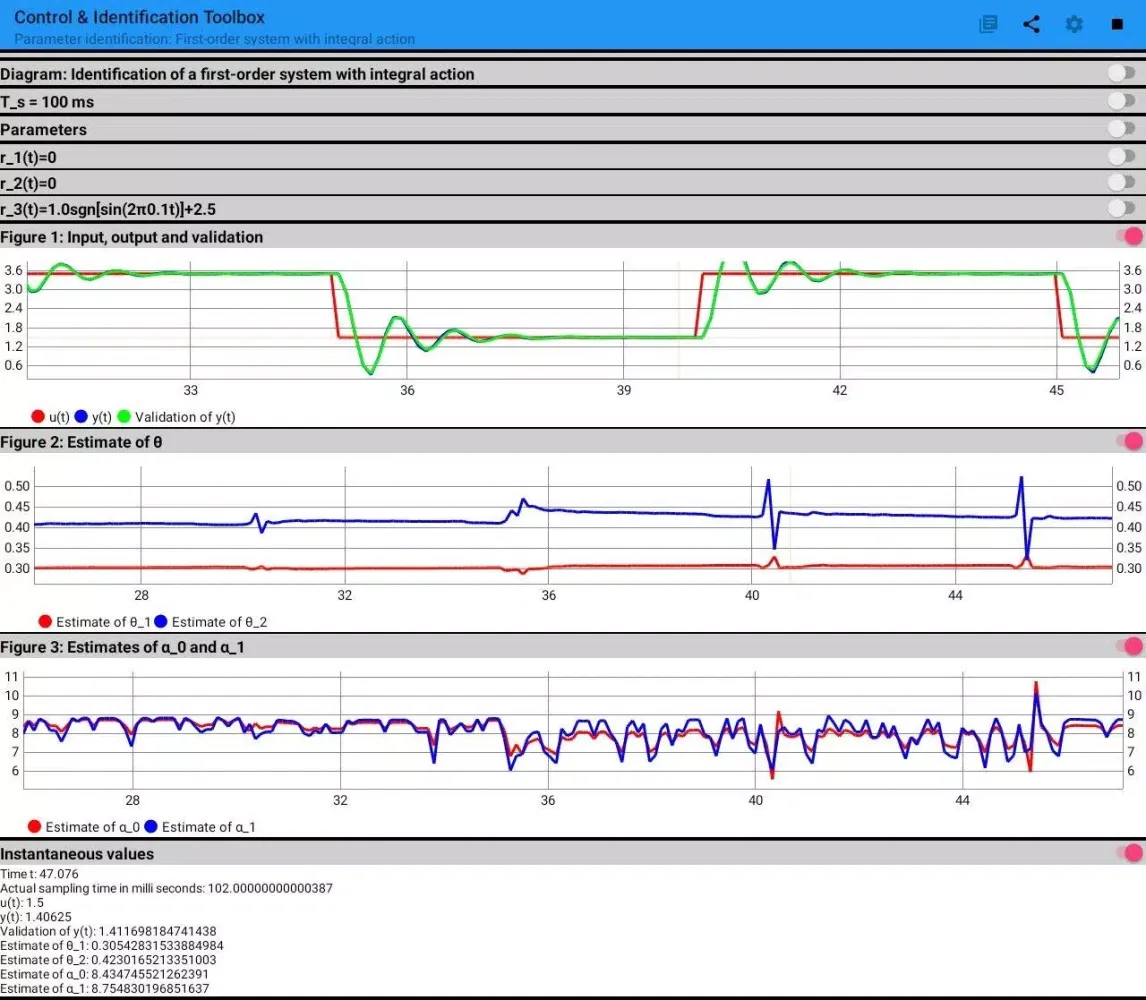This screenshot has width=1146, height=1000.
Task: Select the y(t): 1.40625 value line
Action: click(x=36, y=917)
